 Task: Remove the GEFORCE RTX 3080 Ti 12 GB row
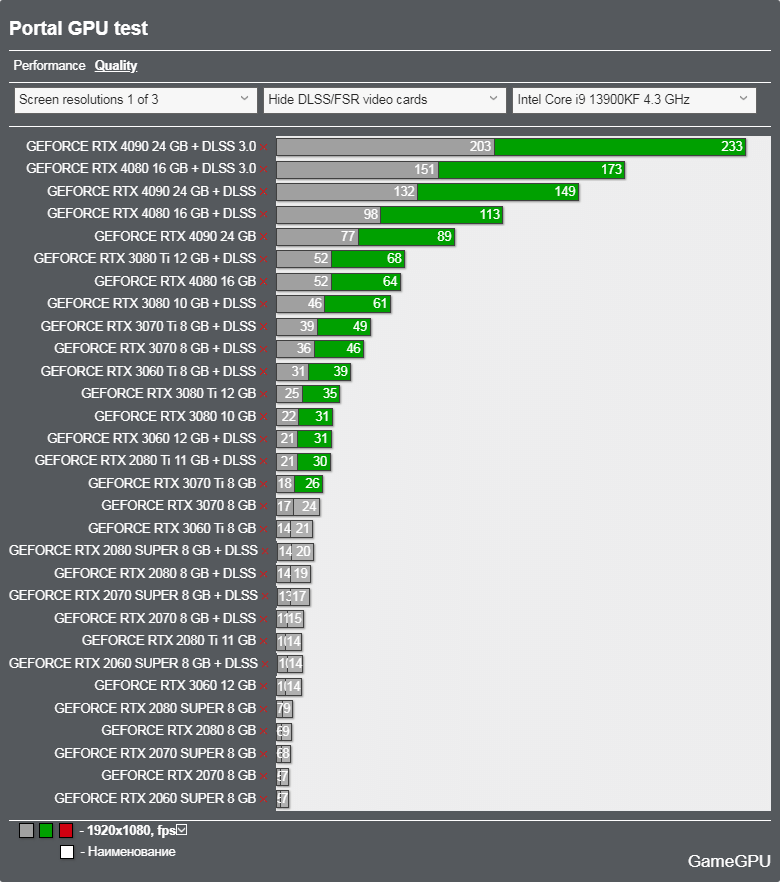[x=264, y=395]
